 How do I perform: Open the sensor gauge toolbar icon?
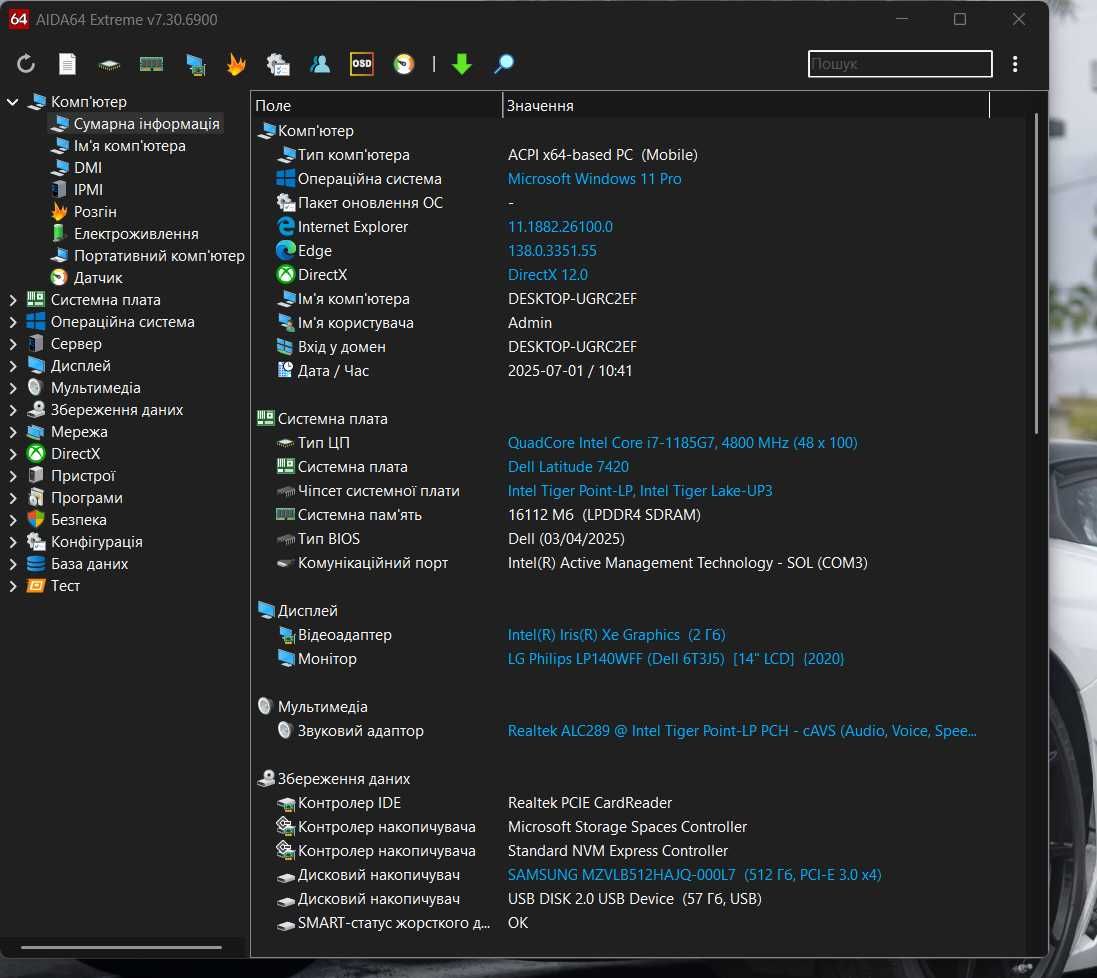[x=404, y=64]
